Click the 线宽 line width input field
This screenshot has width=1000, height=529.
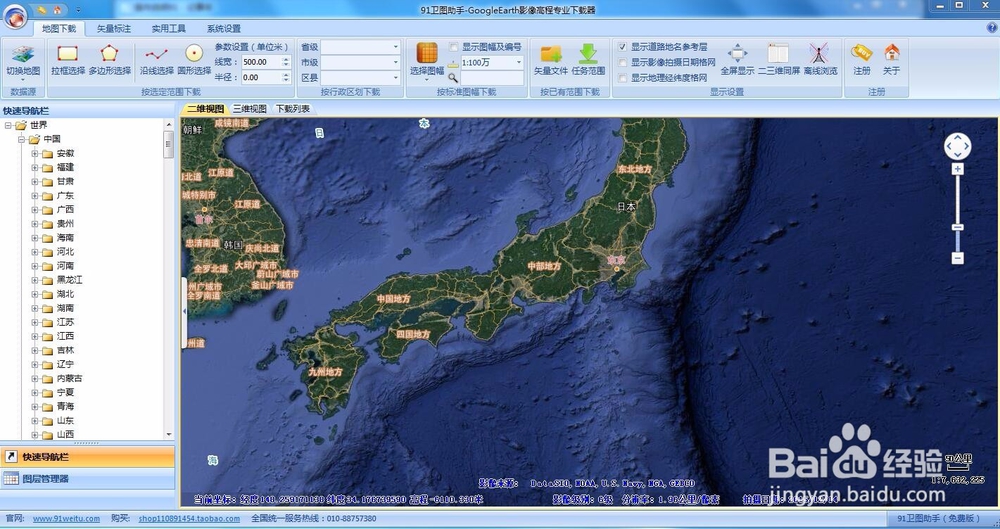click(x=261, y=62)
